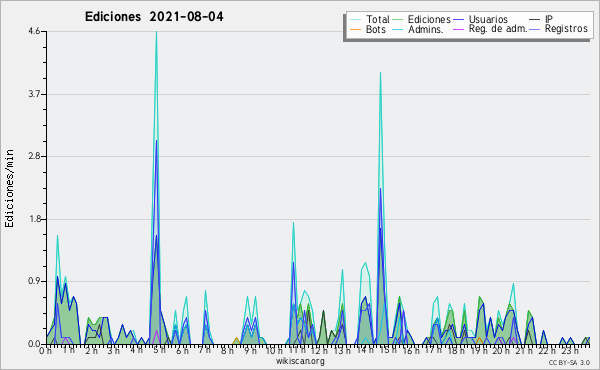Click the '19 h' x-axis tick label
The height and width of the screenshot is (370, 600).
478,351
